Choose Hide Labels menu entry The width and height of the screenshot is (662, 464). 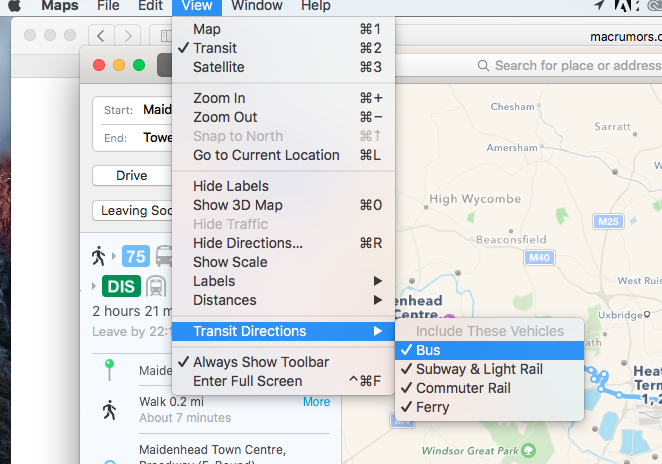click(283, 186)
